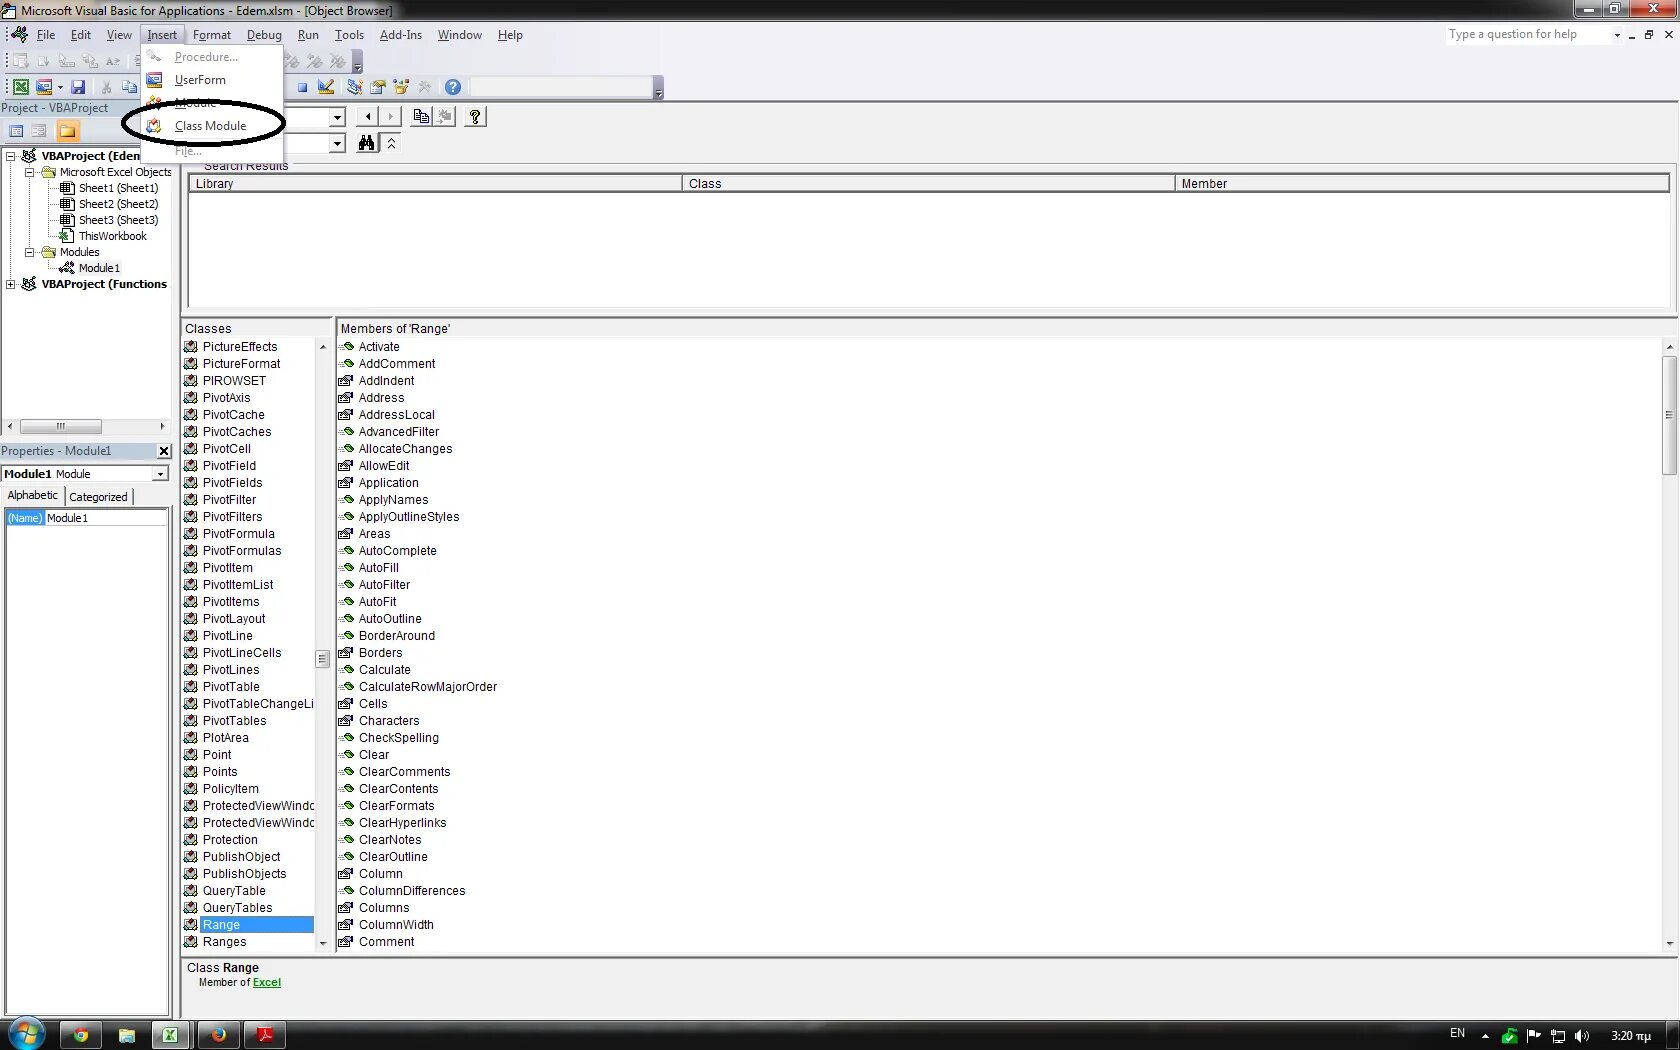Click the View Object icon in Project panel
The image size is (1680, 1050).
39,131
